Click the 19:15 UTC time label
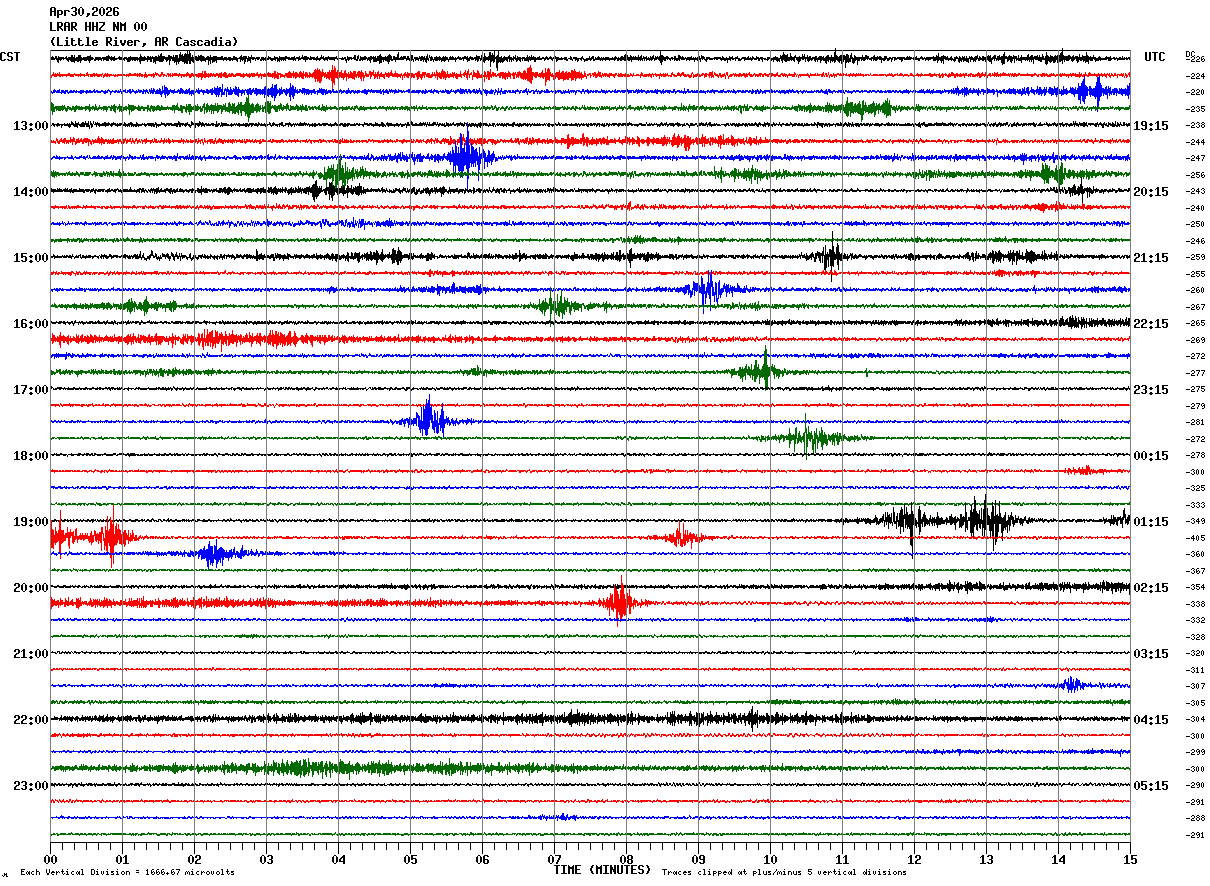The width and height of the screenshot is (1210, 886). pyautogui.click(x=1151, y=126)
